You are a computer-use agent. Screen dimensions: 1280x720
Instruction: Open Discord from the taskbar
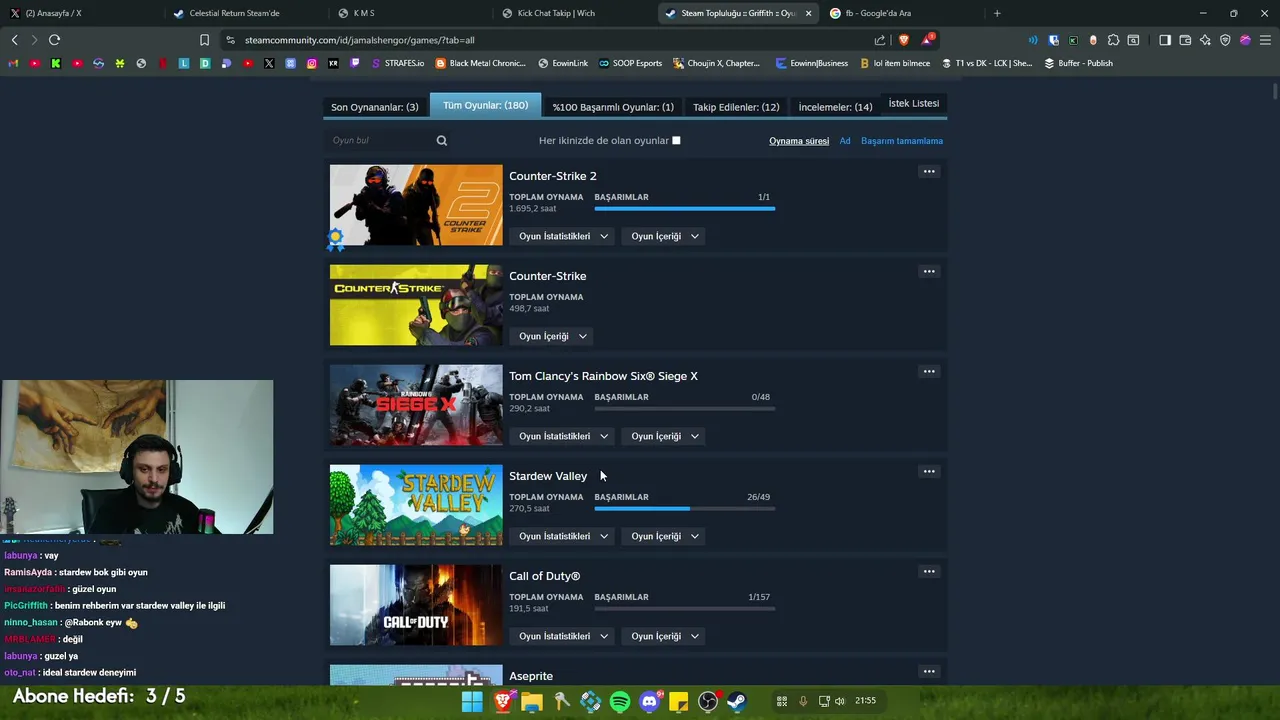(x=649, y=702)
